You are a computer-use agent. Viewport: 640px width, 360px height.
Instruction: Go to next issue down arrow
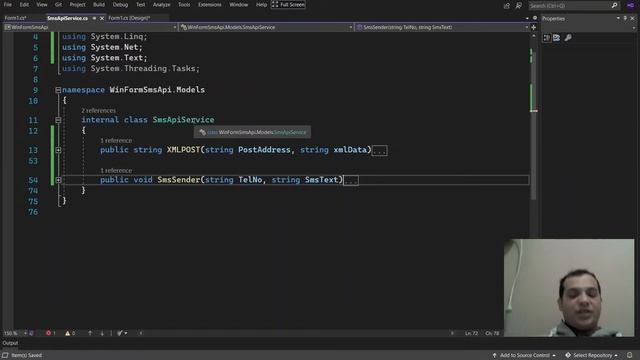(x=102, y=333)
